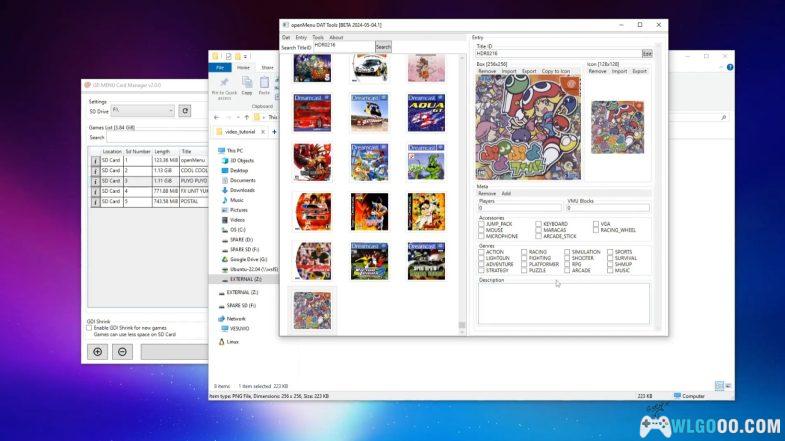Tick the MARACAS accessory checkbox

pos(539,230)
